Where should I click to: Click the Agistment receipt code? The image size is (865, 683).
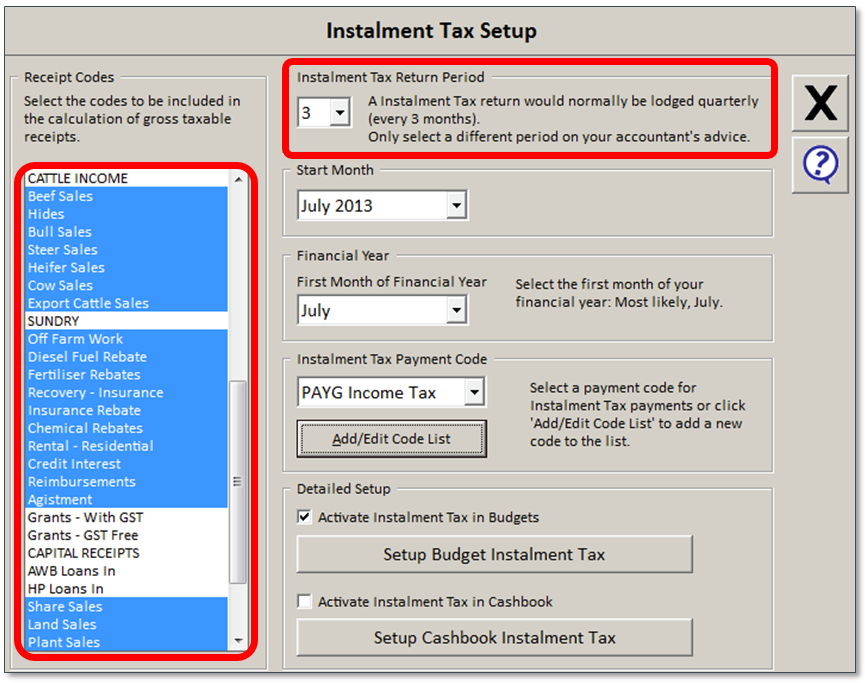[x=127, y=499]
